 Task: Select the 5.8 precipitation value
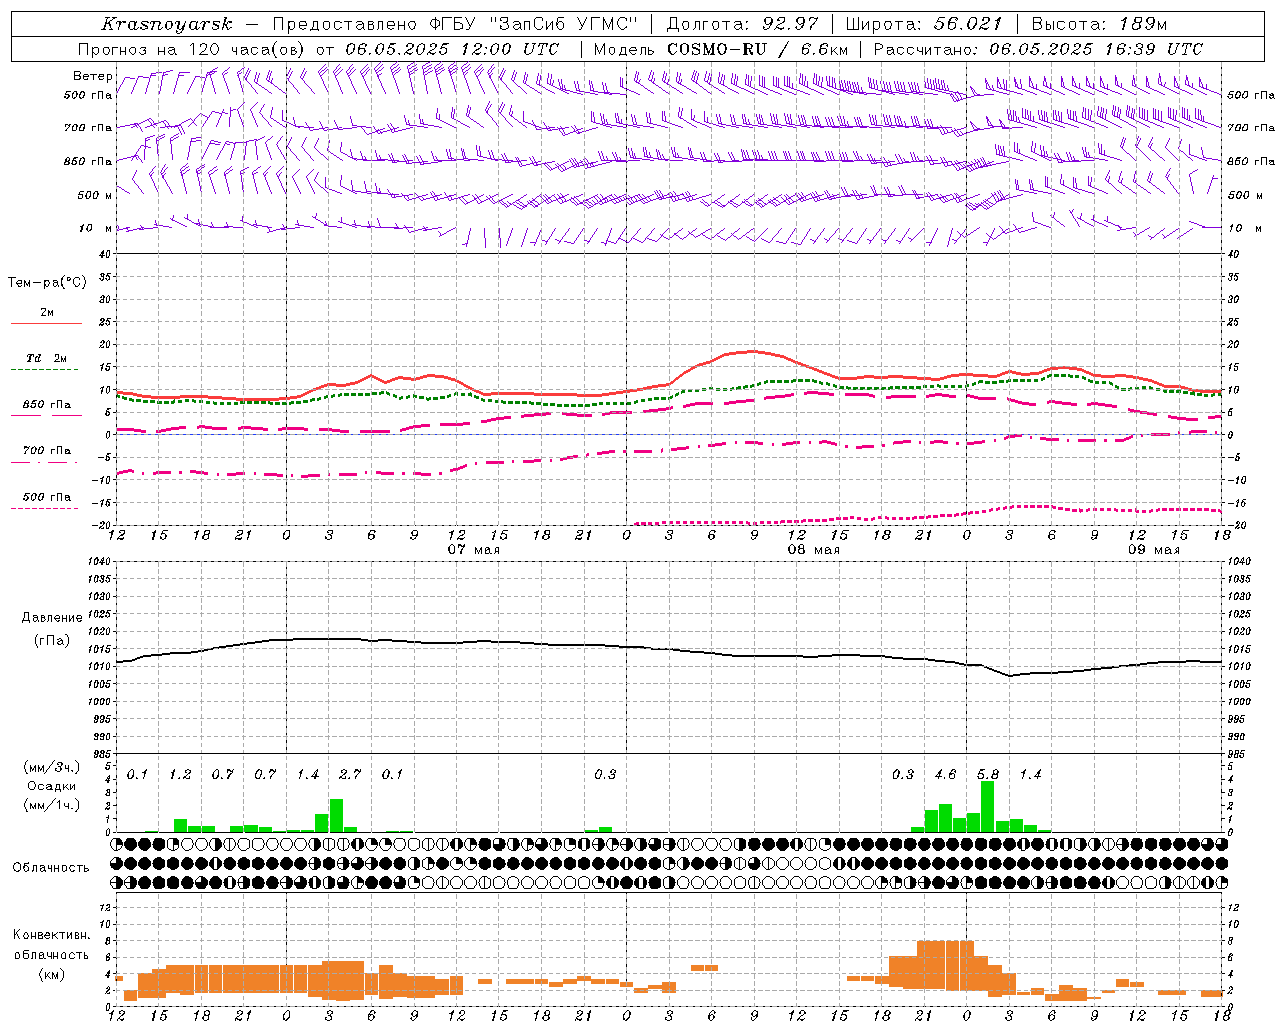(988, 774)
